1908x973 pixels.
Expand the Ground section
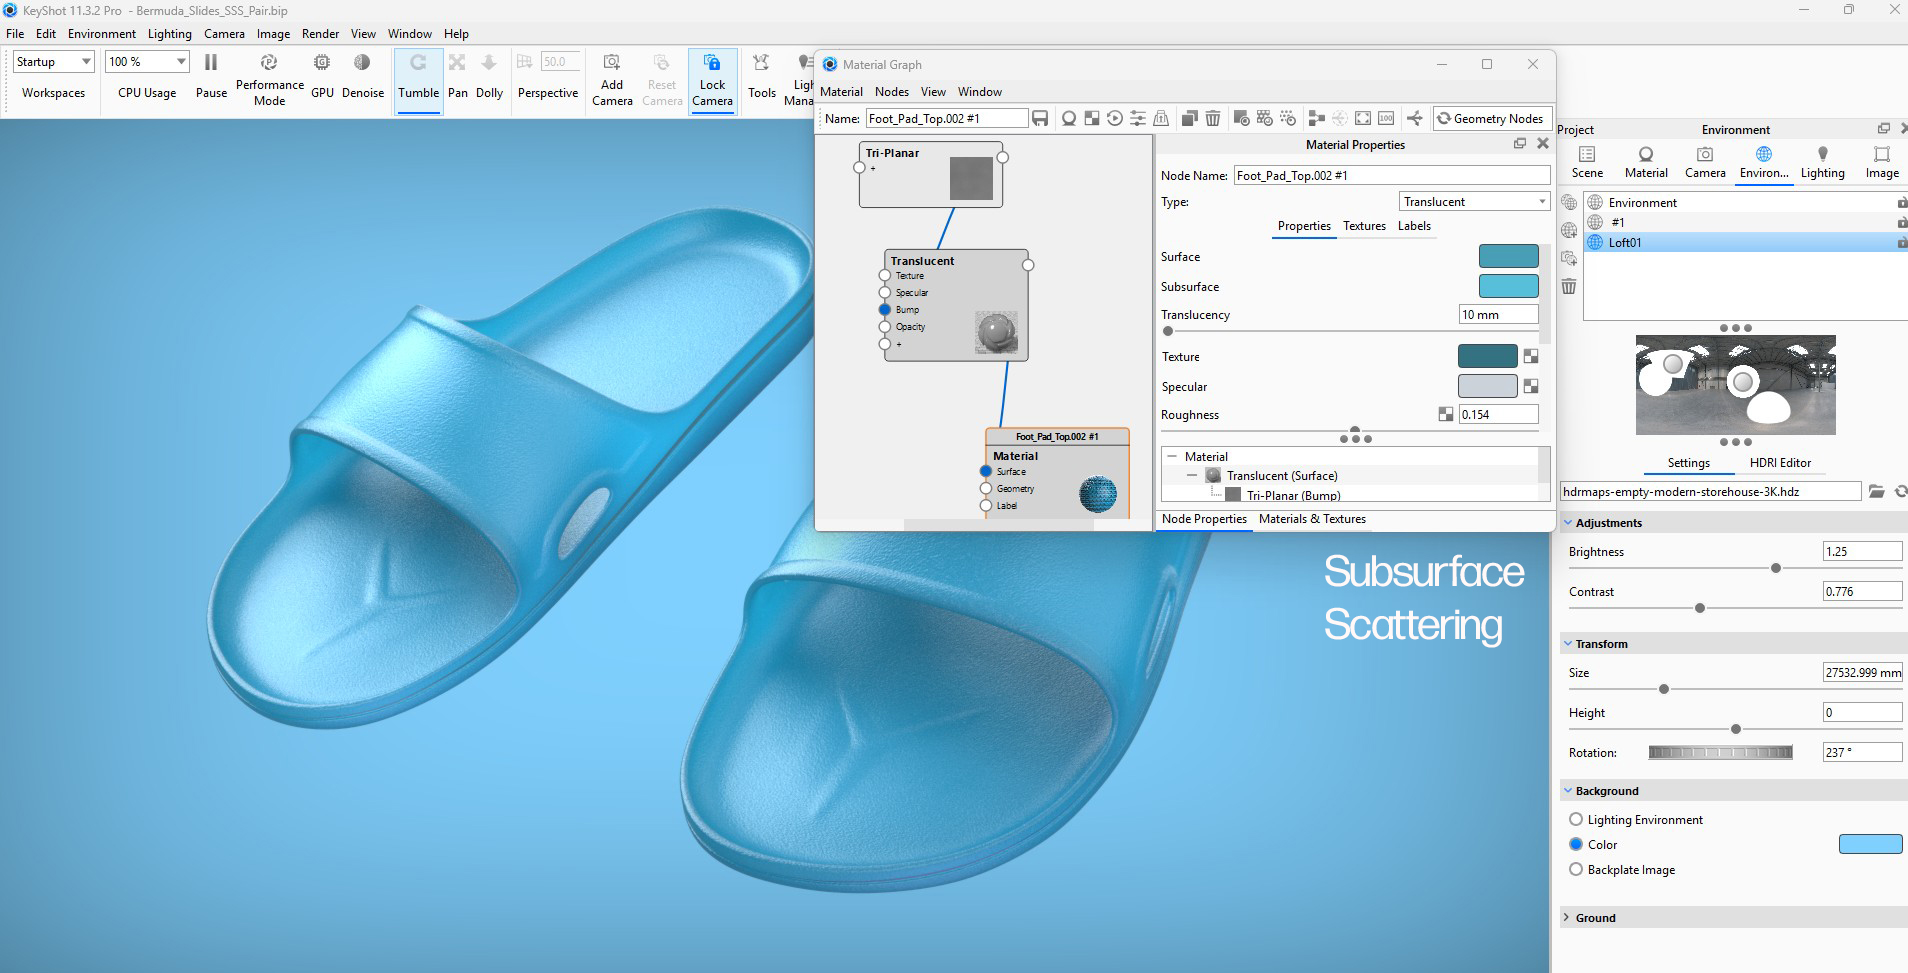coord(1595,918)
